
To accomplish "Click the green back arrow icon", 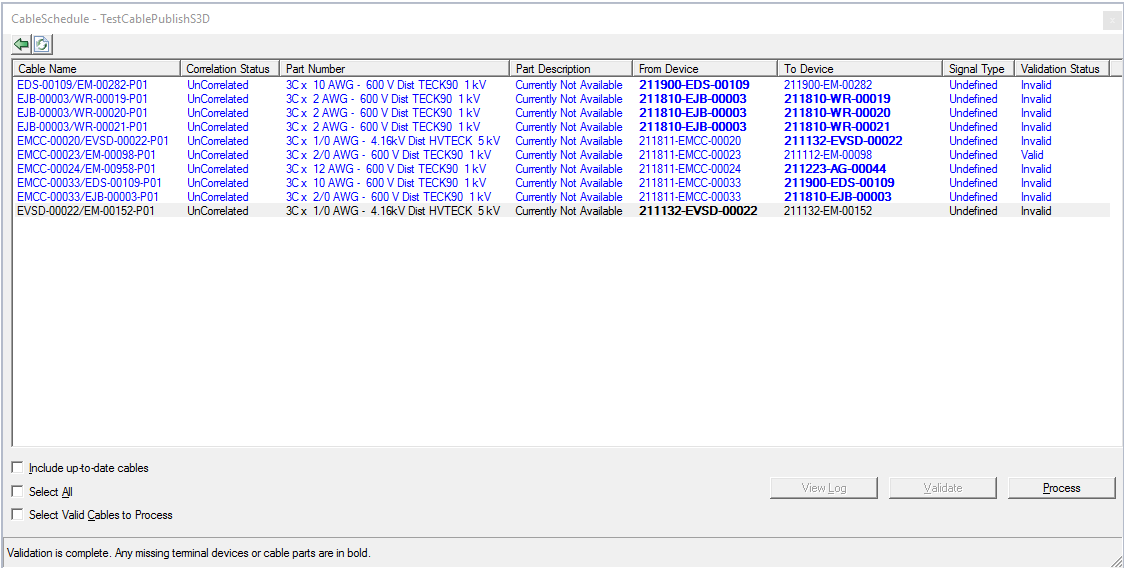I will pos(22,44).
